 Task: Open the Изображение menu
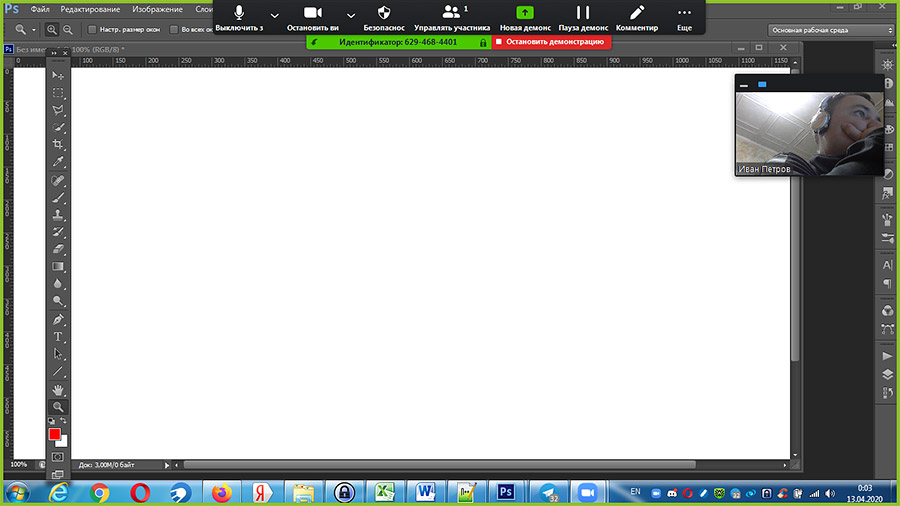157,9
